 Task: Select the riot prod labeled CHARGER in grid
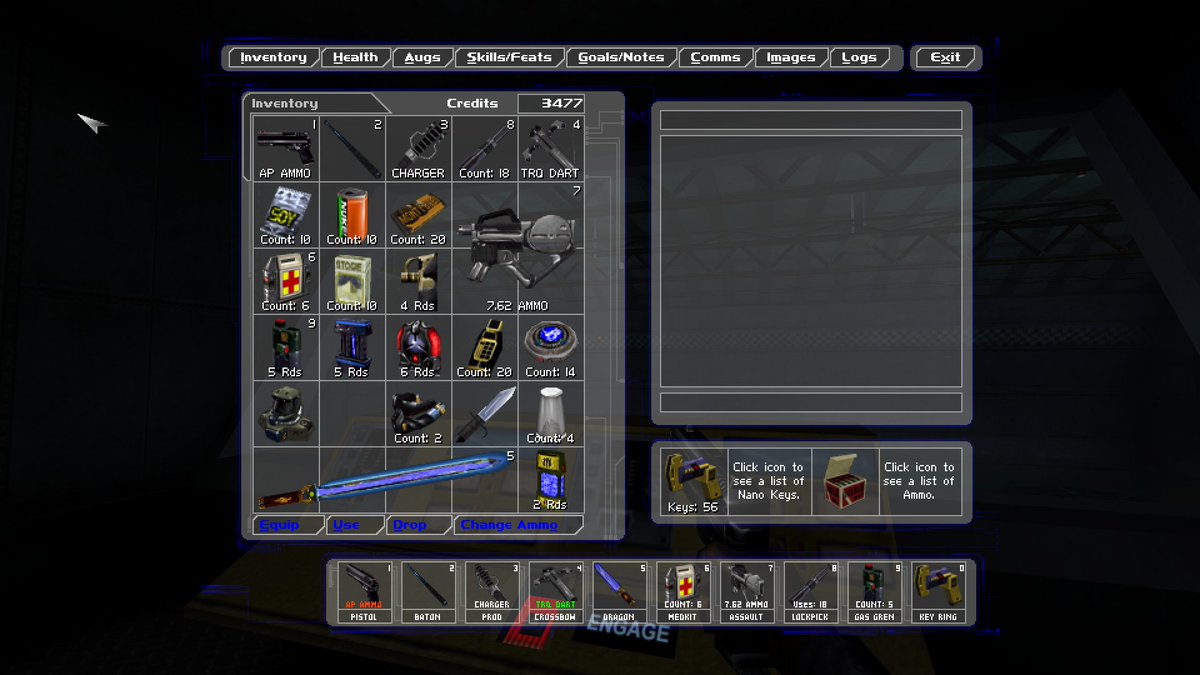point(418,148)
